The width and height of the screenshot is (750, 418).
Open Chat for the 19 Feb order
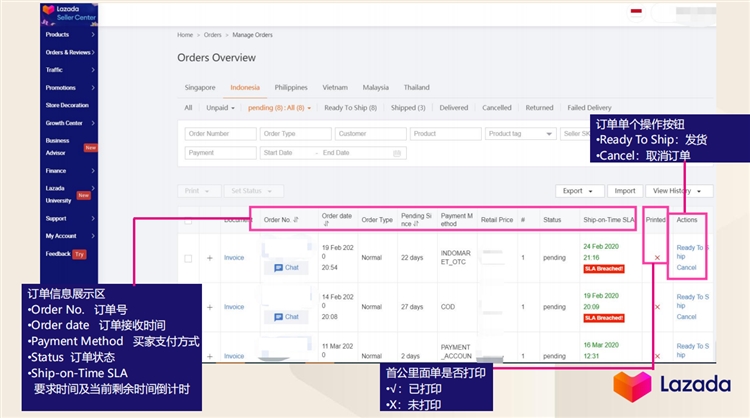tap(286, 268)
